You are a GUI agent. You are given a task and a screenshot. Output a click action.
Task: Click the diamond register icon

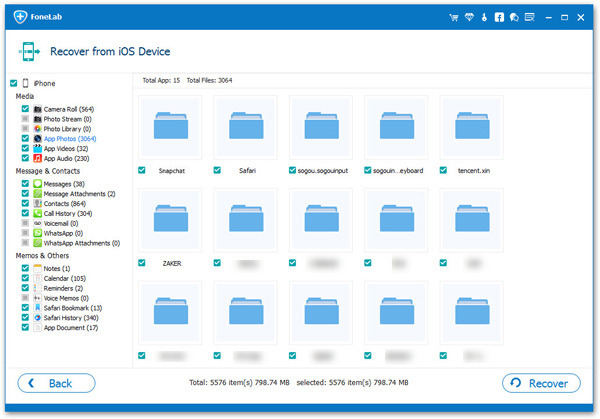click(469, 17)
